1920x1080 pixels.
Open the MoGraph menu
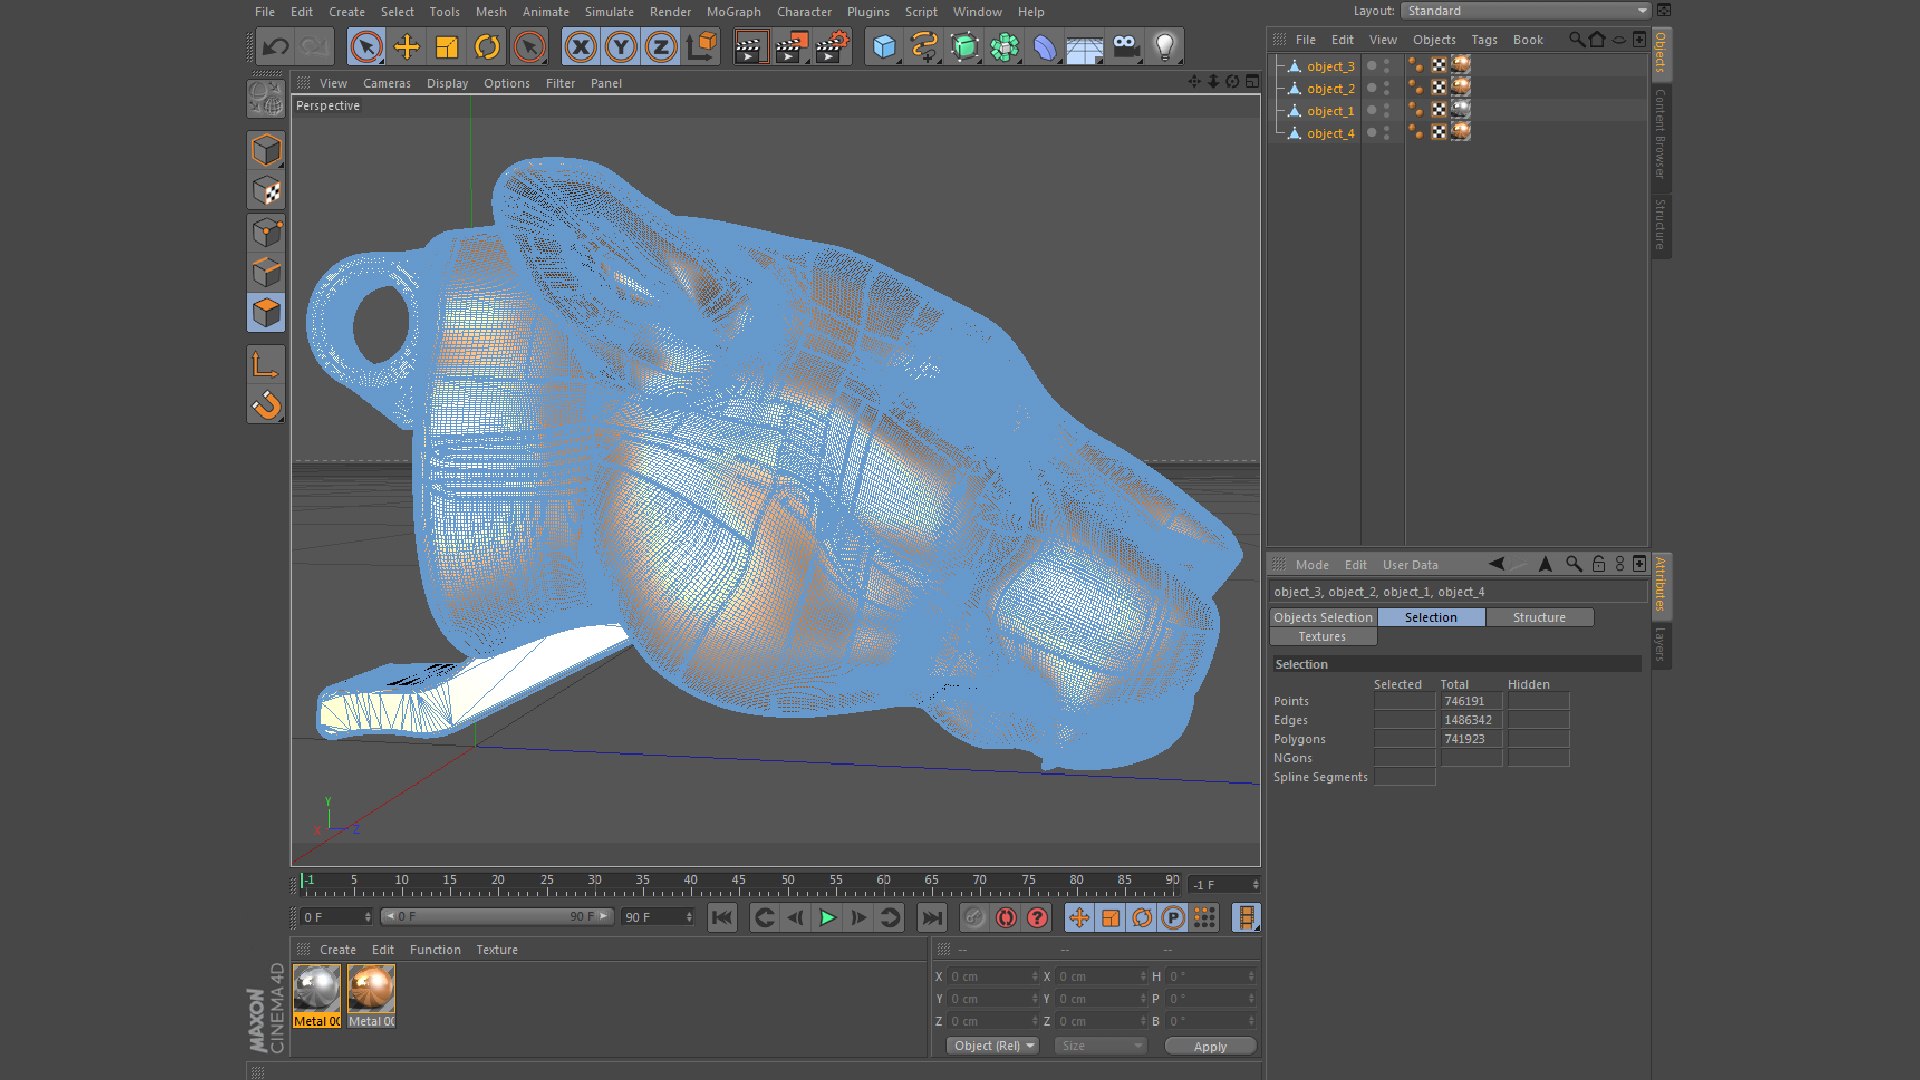click(x=733, y=12)
